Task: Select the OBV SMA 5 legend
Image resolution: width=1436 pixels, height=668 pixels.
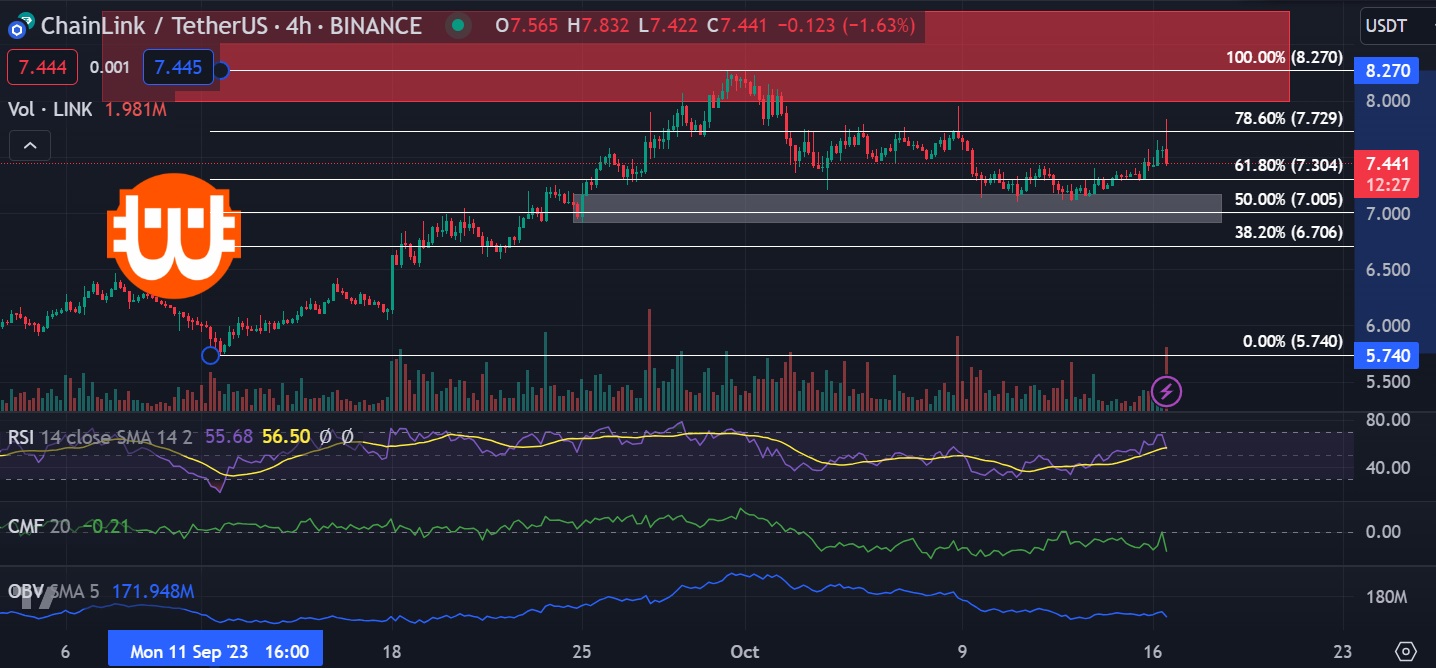Action: 54,591
